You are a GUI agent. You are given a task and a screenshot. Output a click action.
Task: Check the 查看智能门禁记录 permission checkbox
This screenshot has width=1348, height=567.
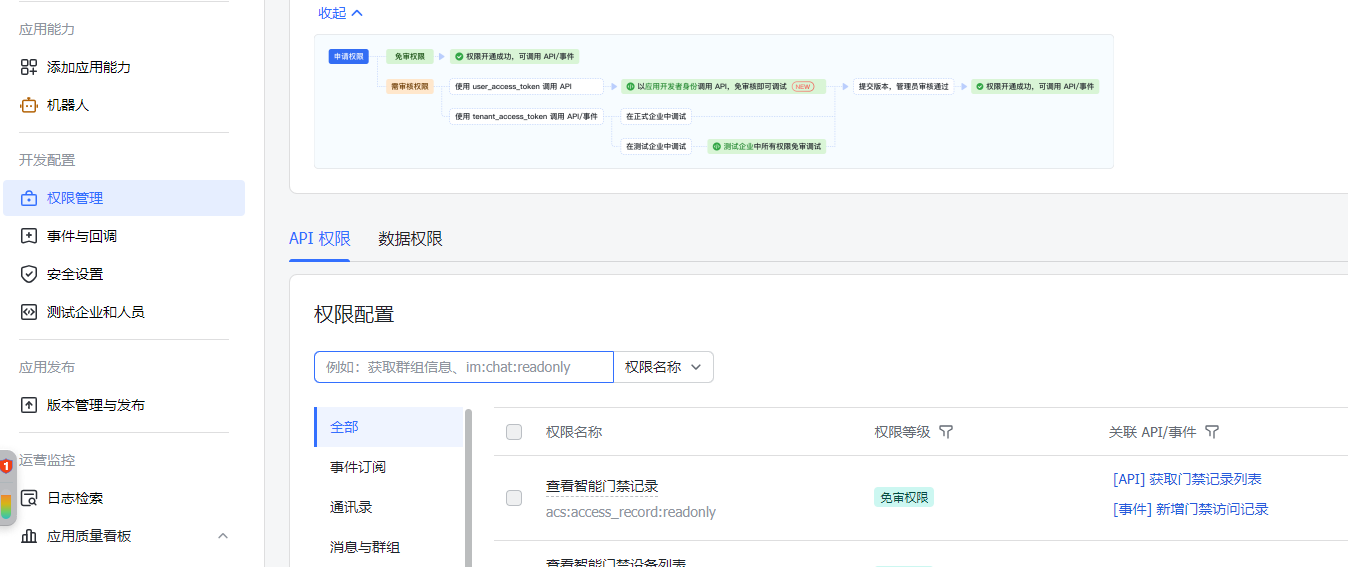[514, 498]
